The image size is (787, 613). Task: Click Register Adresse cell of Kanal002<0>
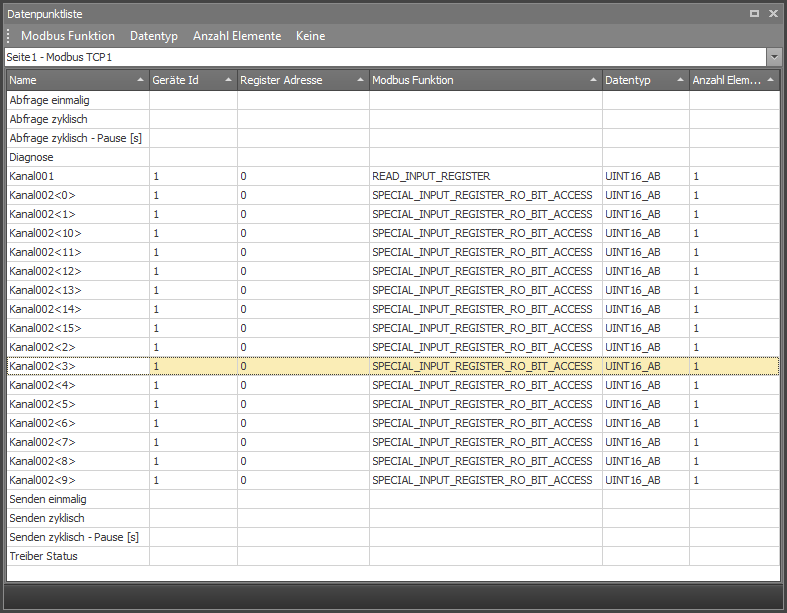click(303, 195)
